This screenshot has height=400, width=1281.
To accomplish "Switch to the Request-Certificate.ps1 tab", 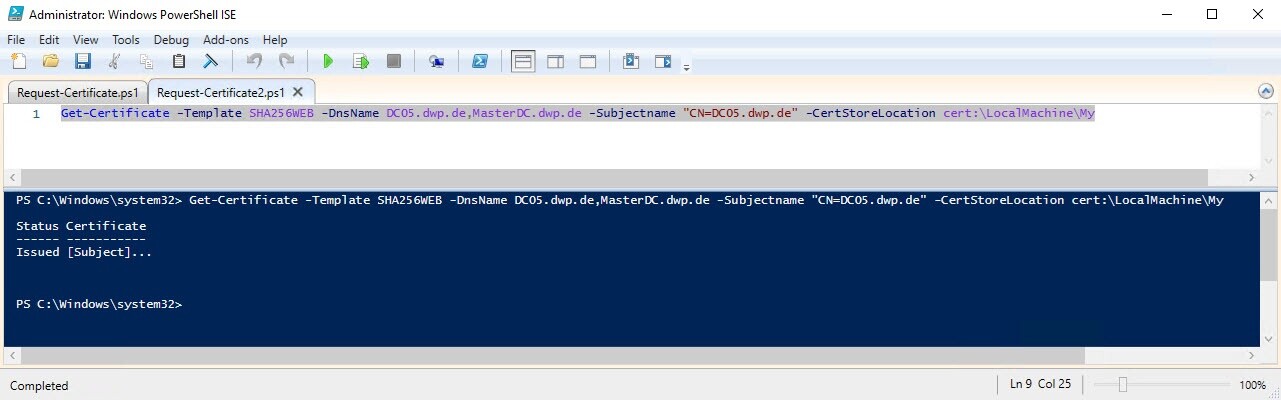I will [77, 92].
